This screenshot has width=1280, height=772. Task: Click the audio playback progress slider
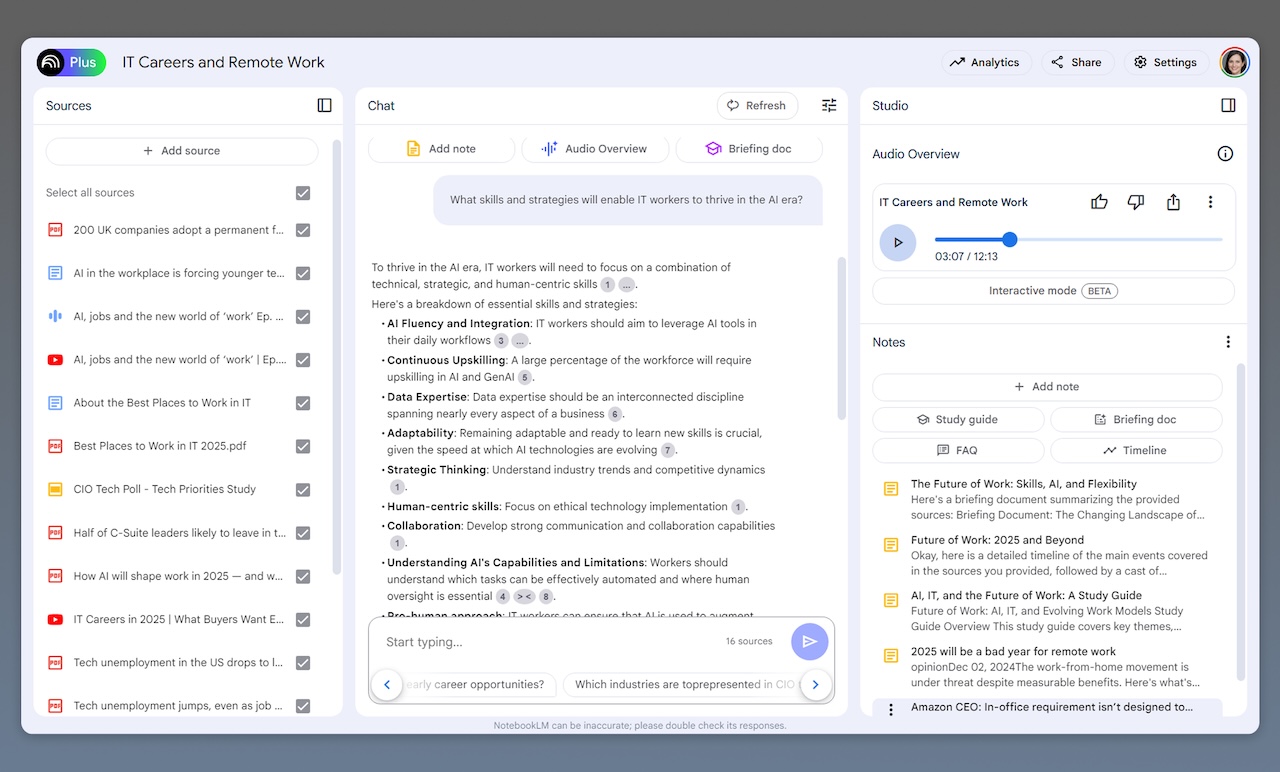(x=1009, y=239)
